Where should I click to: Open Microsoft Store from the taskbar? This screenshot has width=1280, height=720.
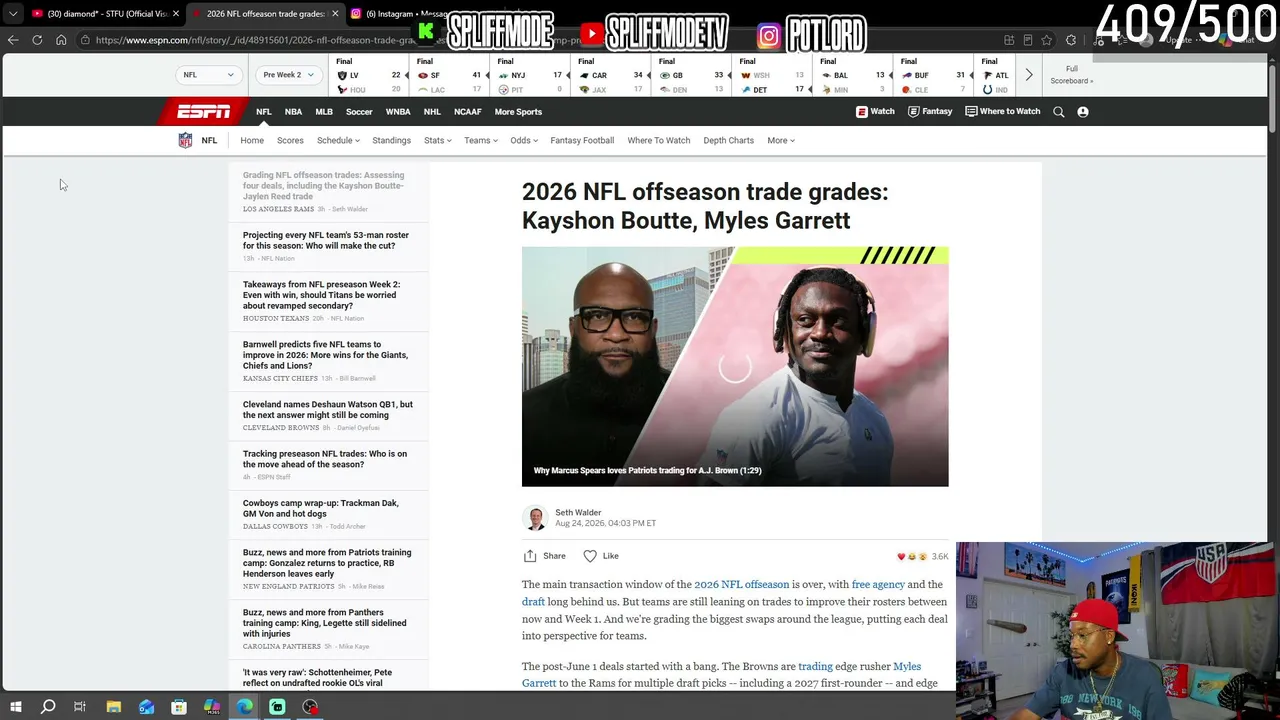(179, 707)
